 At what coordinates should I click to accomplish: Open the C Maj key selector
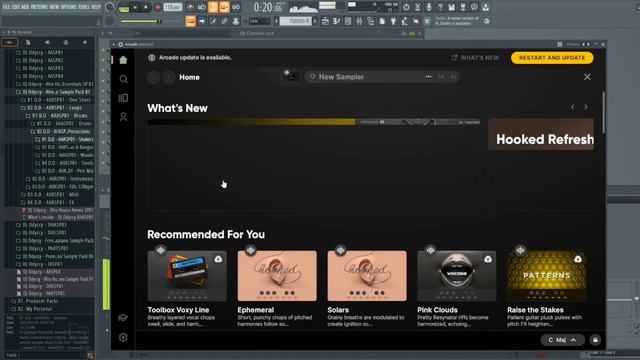562,340
